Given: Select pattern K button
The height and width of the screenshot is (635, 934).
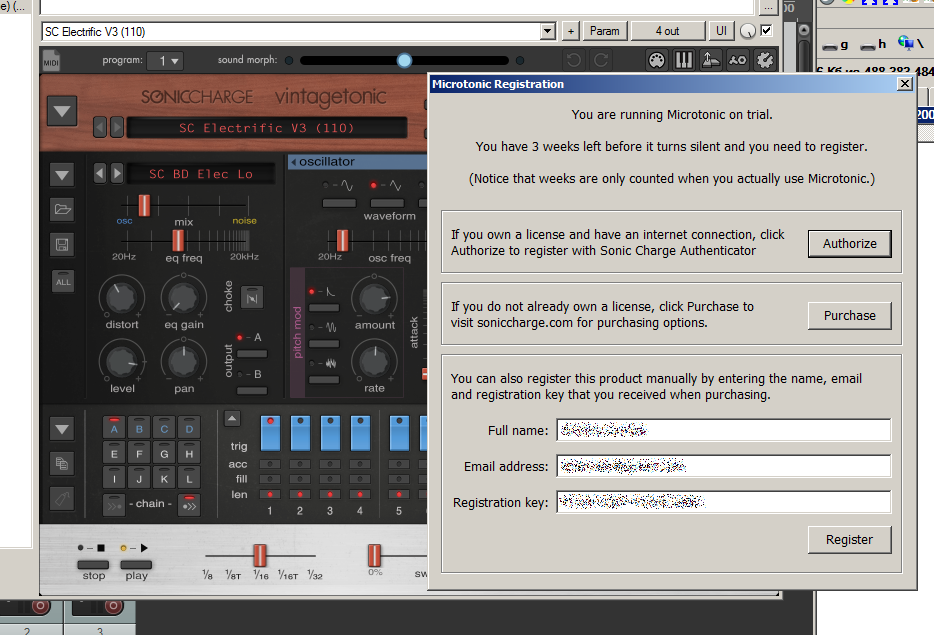Looking at the screenshot, I should coord(164,478).
